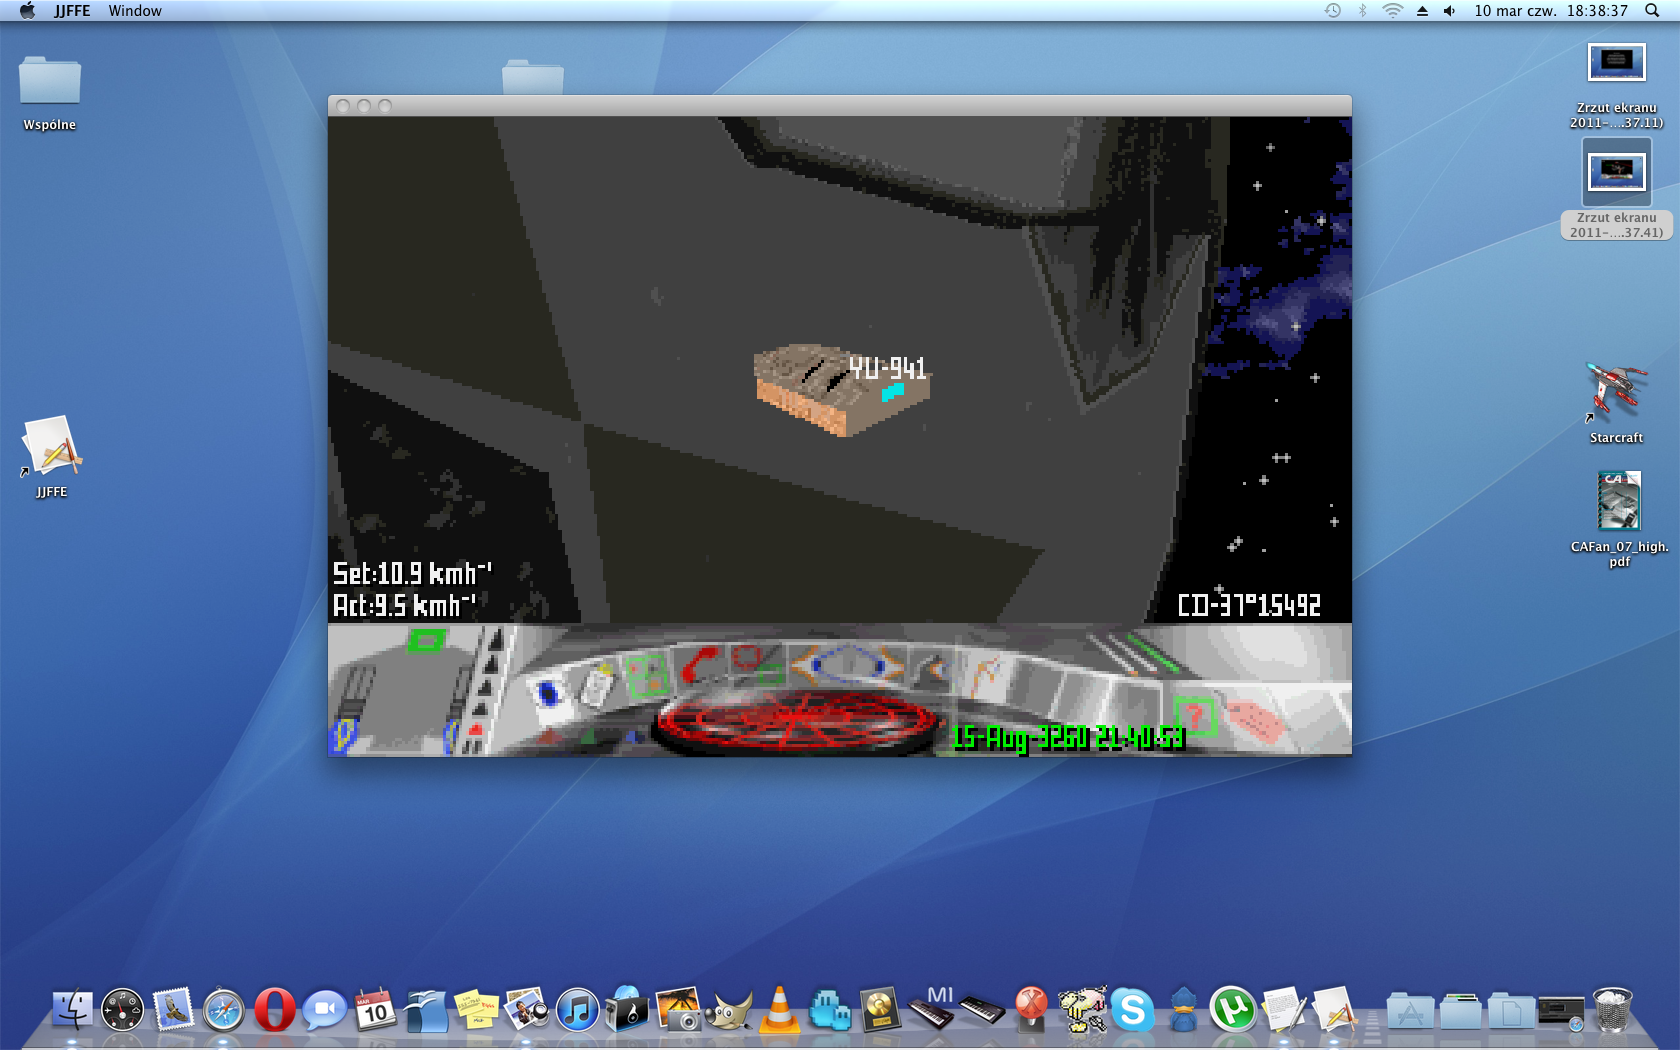Open Spotlight search magnifier
Viewport: 1680px width, 1050px height.
coord(1652,11)
